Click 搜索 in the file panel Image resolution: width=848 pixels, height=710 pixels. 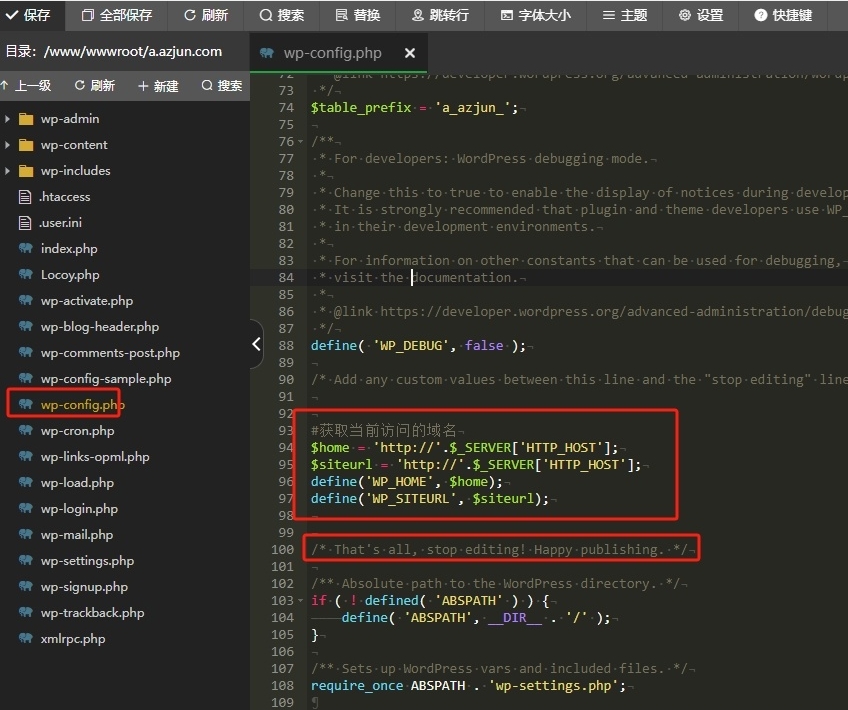click(x=222, y=85)
